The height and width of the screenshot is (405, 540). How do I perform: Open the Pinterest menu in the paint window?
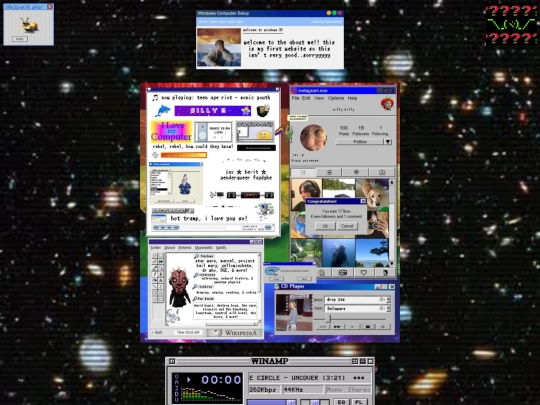point(185,248)
